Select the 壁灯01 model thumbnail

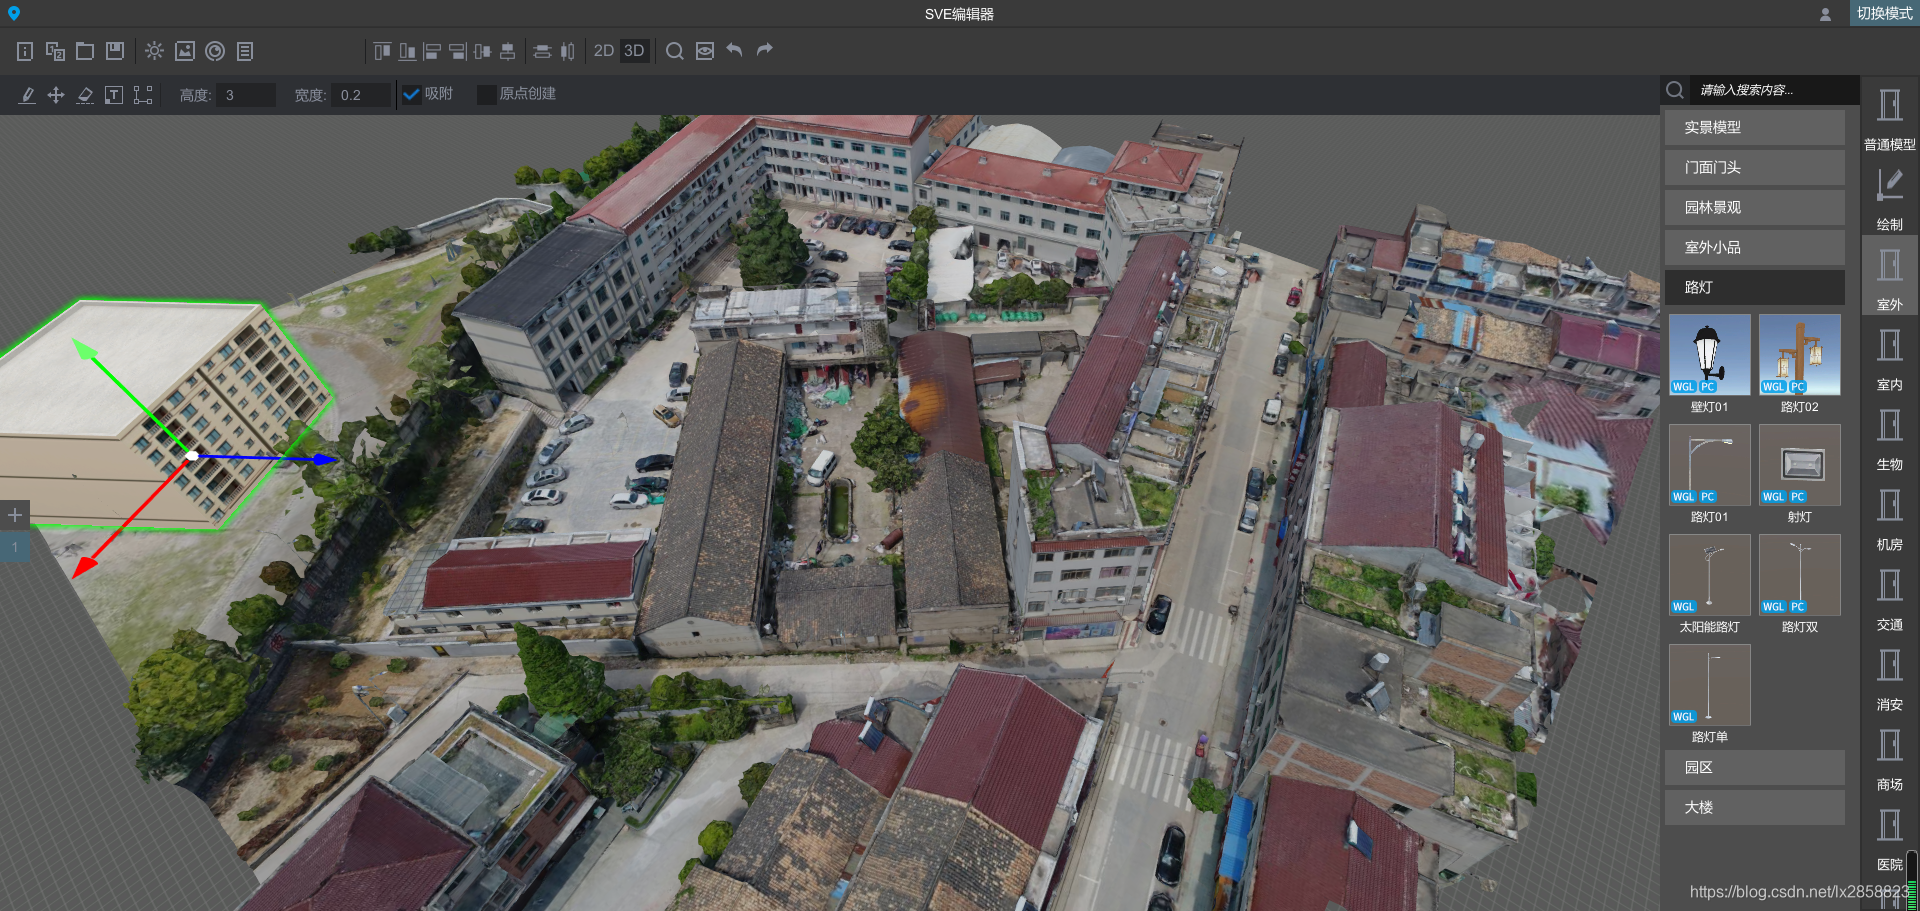click(x=1710, y=355)
